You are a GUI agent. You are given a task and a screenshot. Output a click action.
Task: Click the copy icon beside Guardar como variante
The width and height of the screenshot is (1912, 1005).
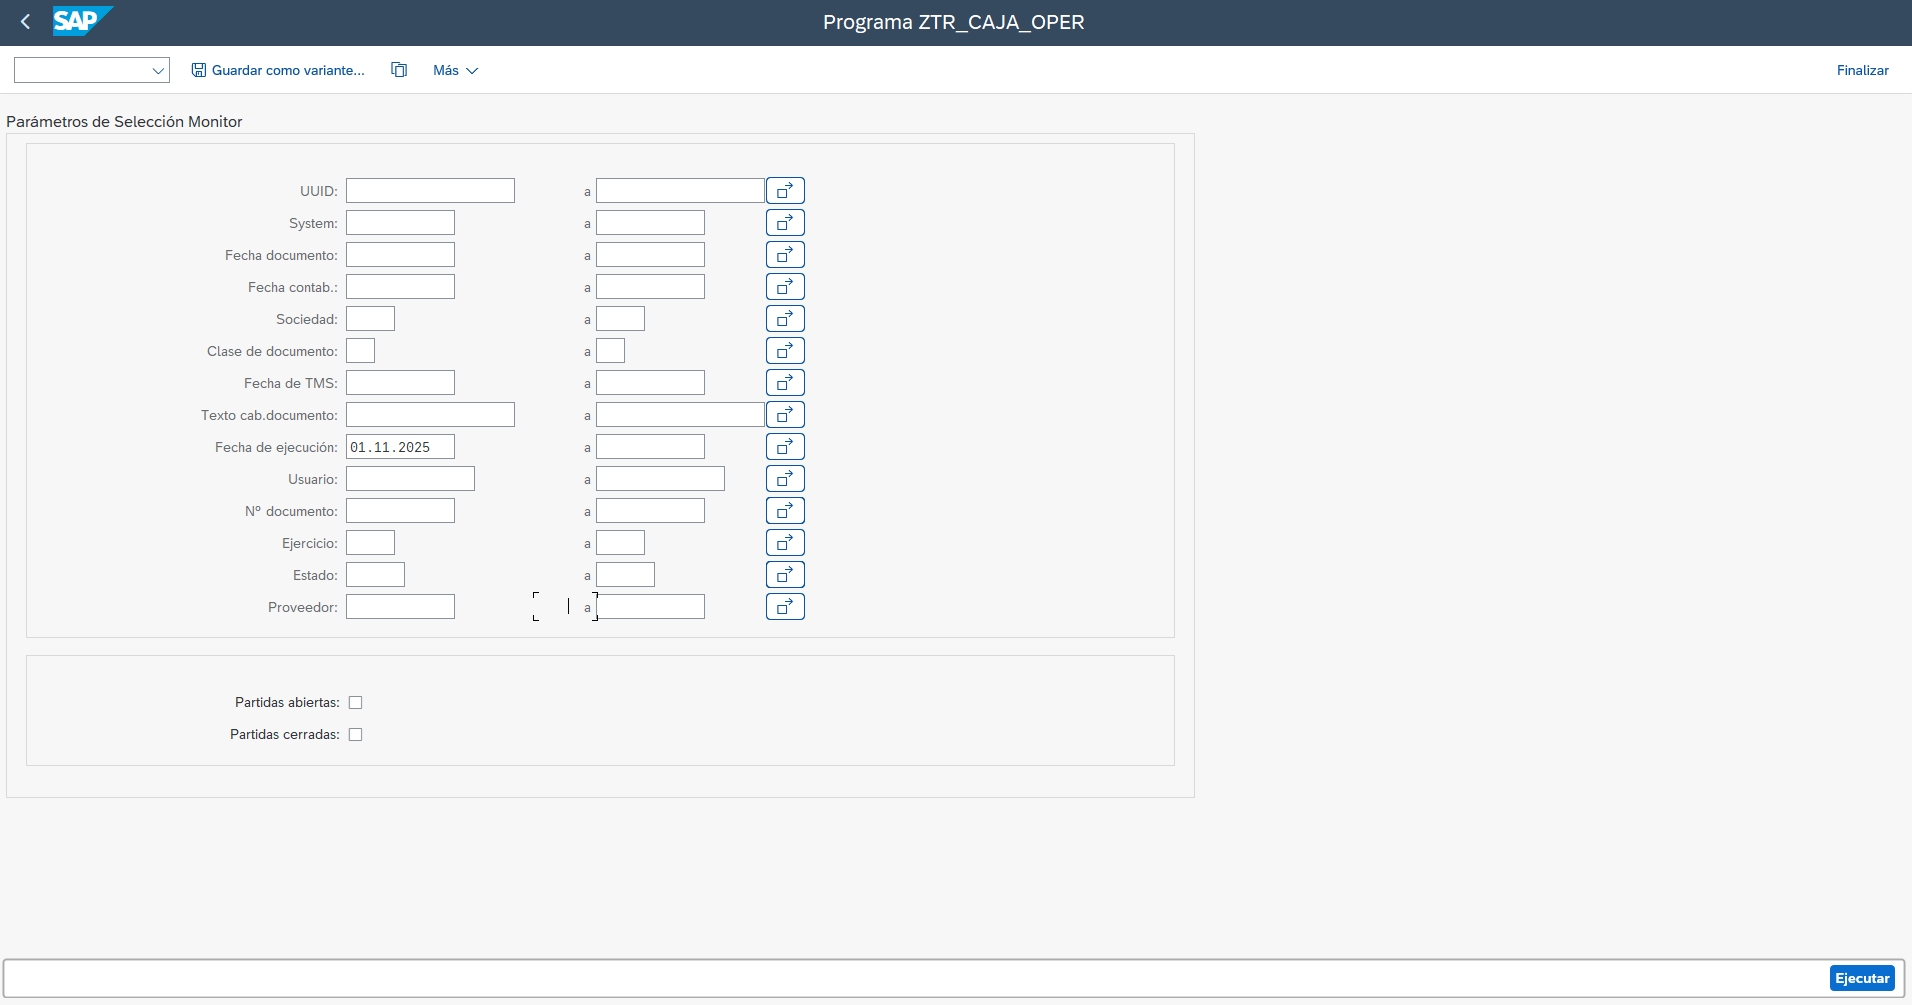coord(399,70)
